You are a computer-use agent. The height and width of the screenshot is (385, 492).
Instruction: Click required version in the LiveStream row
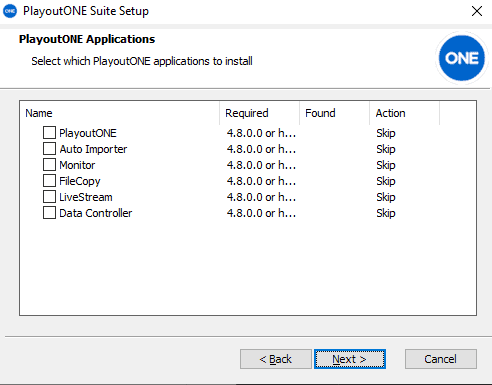(x=261, y=197)
